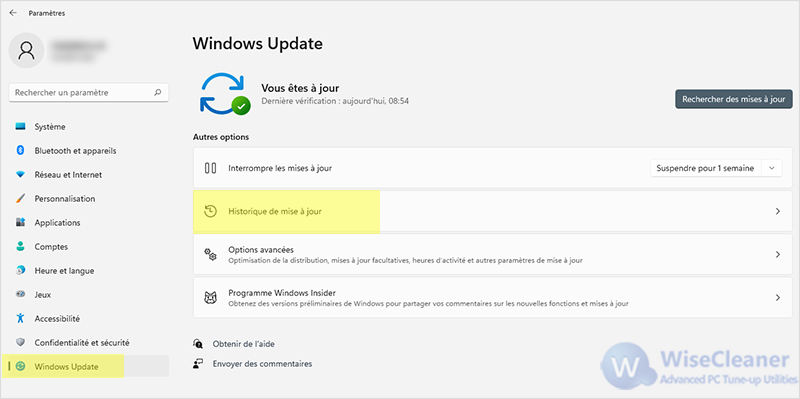
Task: Open Programme Windows Insider row
Action: 492,297
